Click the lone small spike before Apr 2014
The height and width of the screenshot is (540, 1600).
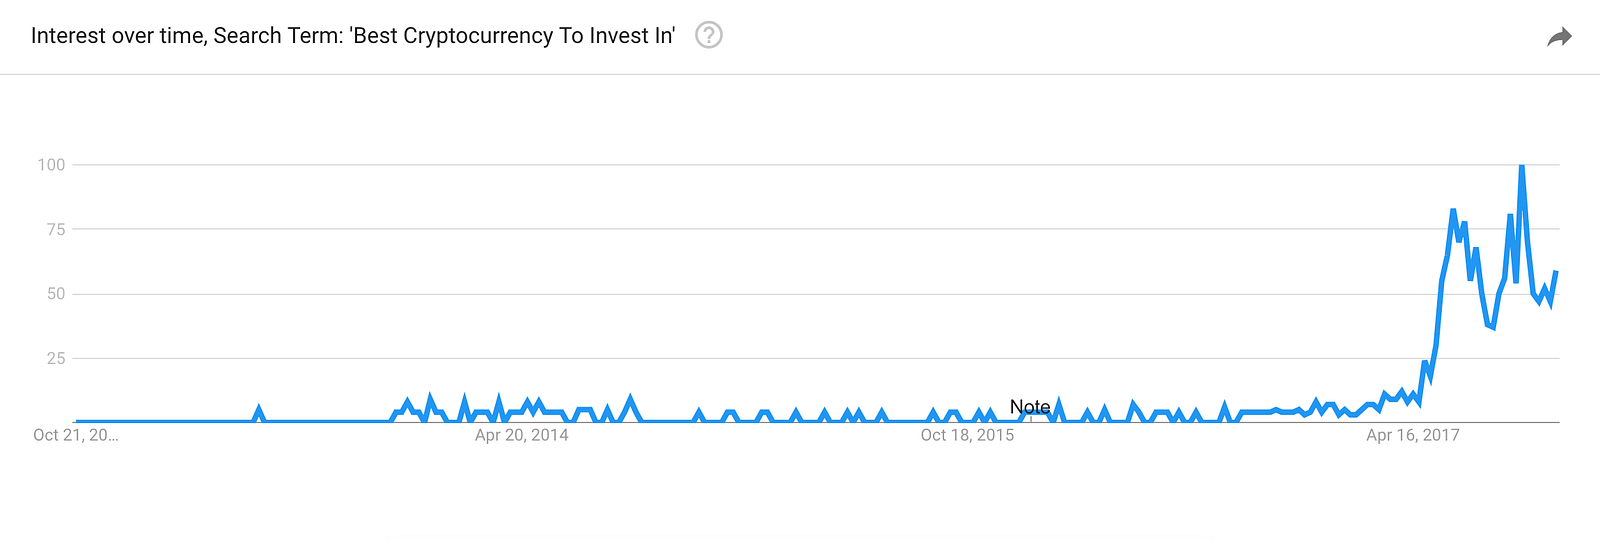[259, 409]
